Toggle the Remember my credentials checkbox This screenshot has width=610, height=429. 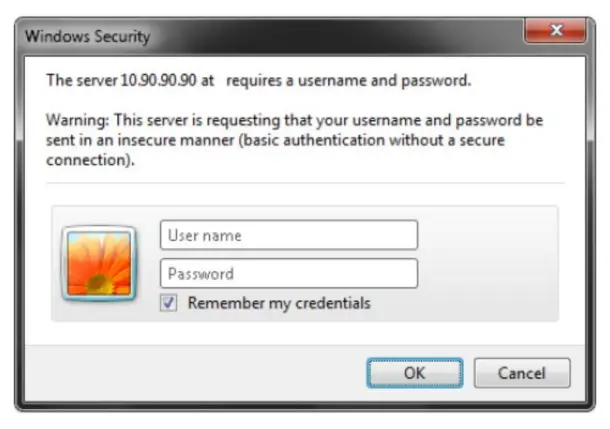pyautogui.click(x=170, y=303)
